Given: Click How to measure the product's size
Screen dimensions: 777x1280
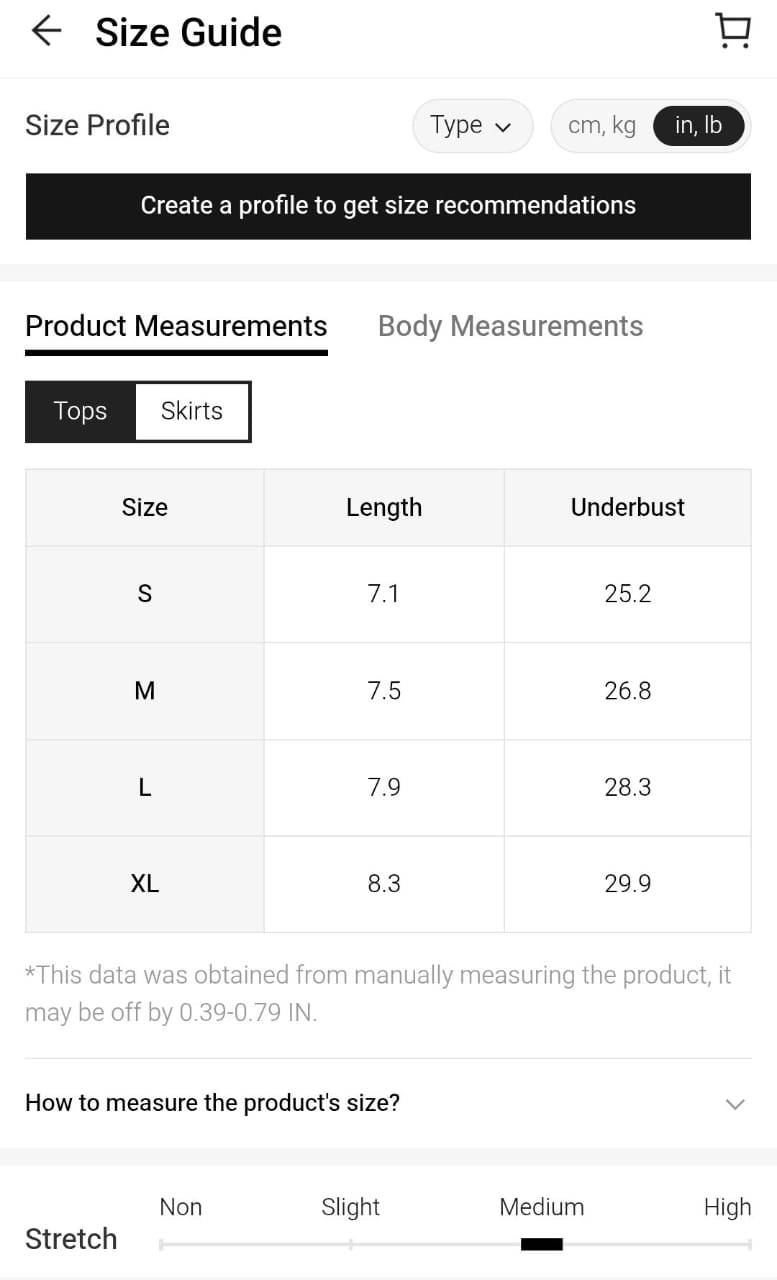Looking at the screenshot, I should pos(212,1103).
